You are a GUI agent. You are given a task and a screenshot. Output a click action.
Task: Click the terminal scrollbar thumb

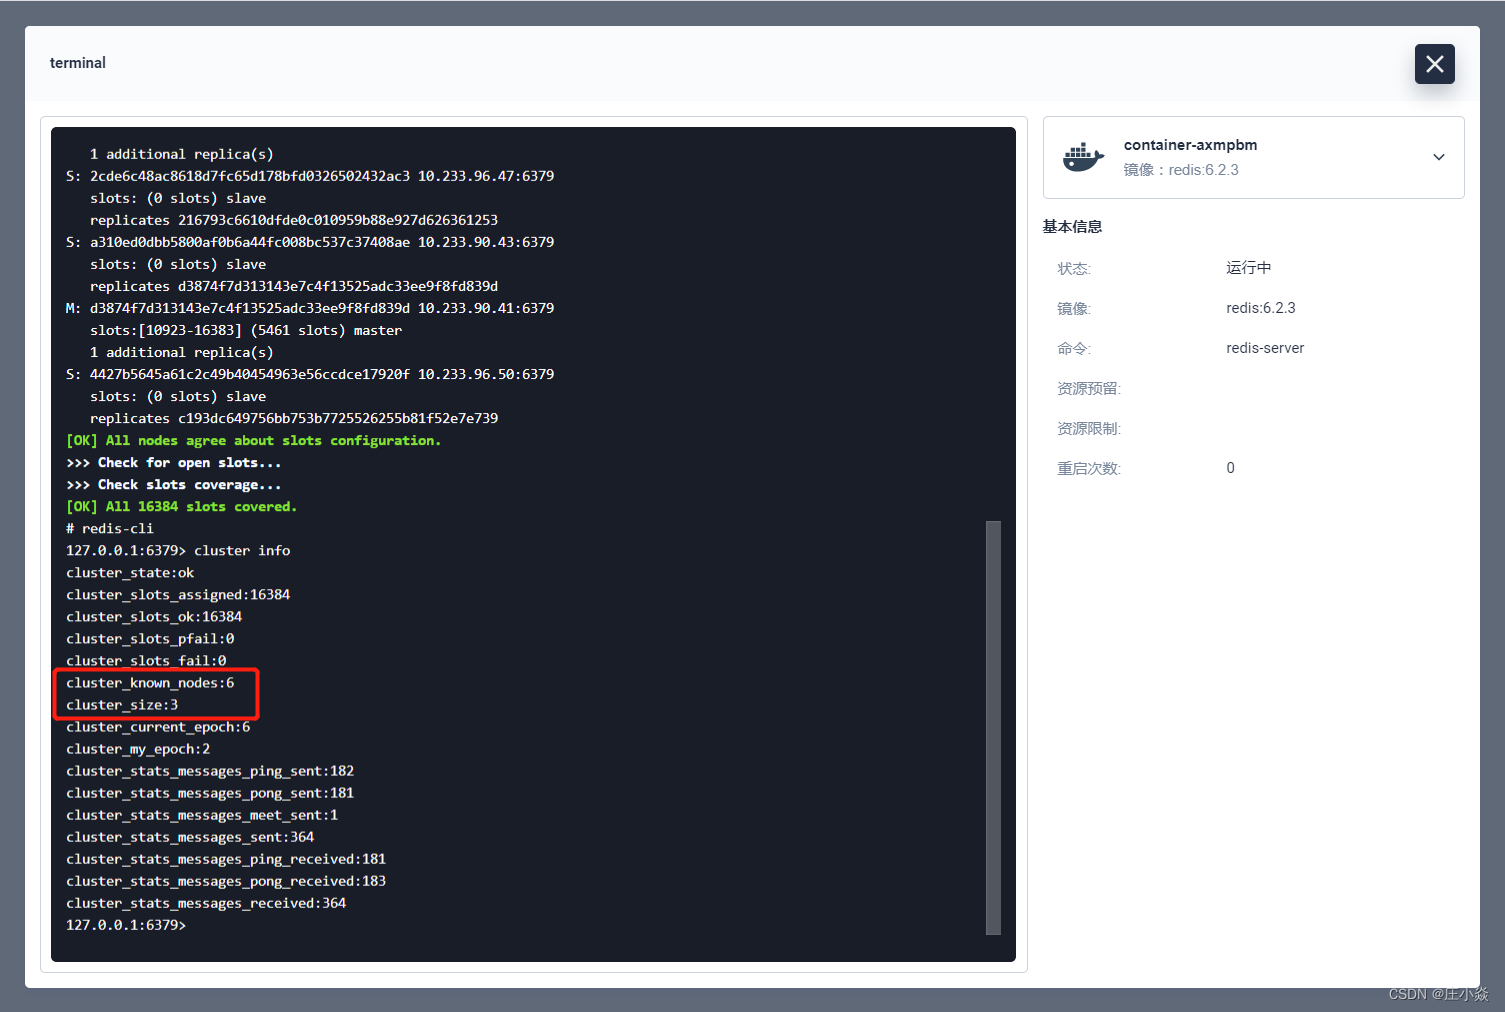(993, 727)
